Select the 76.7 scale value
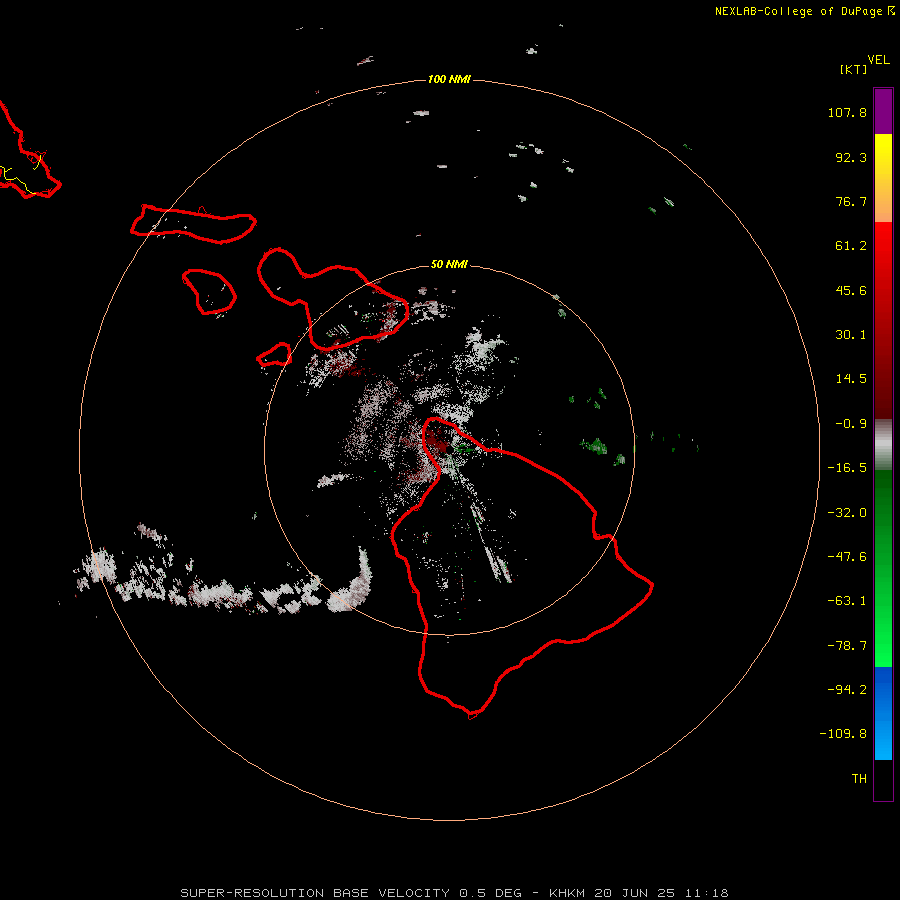 tap(851, 201)
